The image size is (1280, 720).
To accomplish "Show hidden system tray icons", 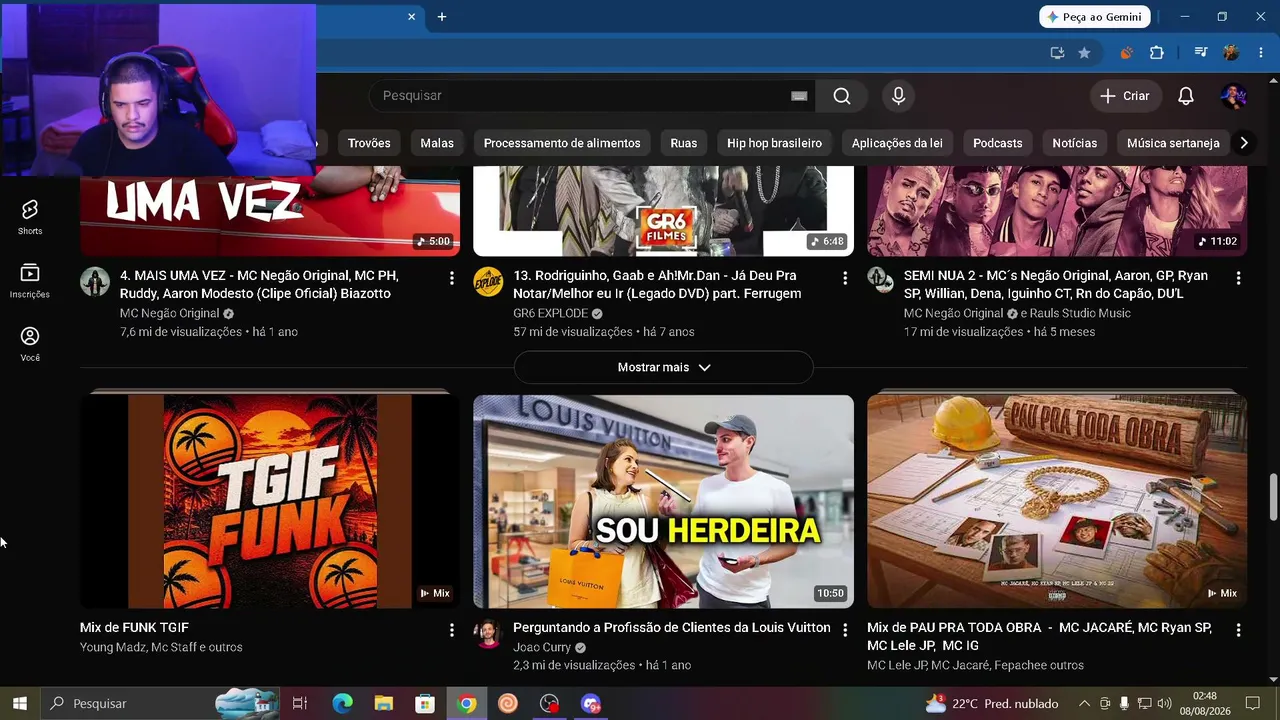I will 1084,704.
